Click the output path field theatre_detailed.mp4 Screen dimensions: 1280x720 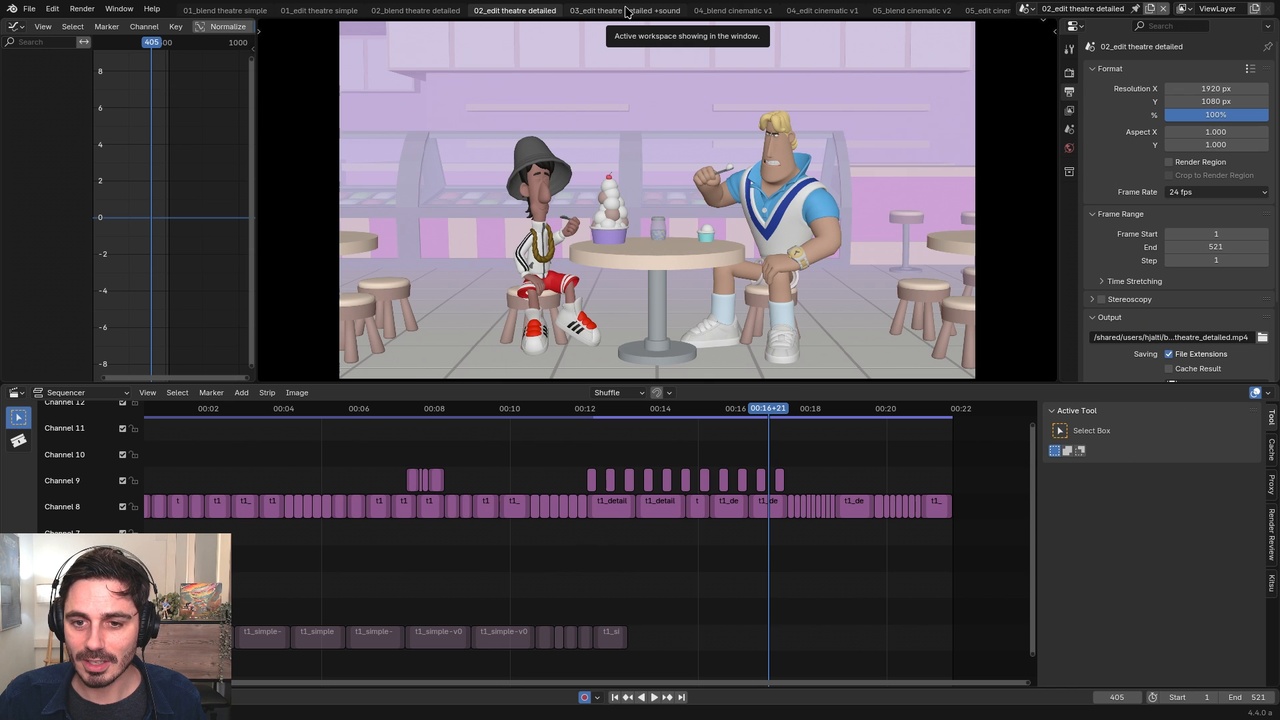(x=1171, y=337)
